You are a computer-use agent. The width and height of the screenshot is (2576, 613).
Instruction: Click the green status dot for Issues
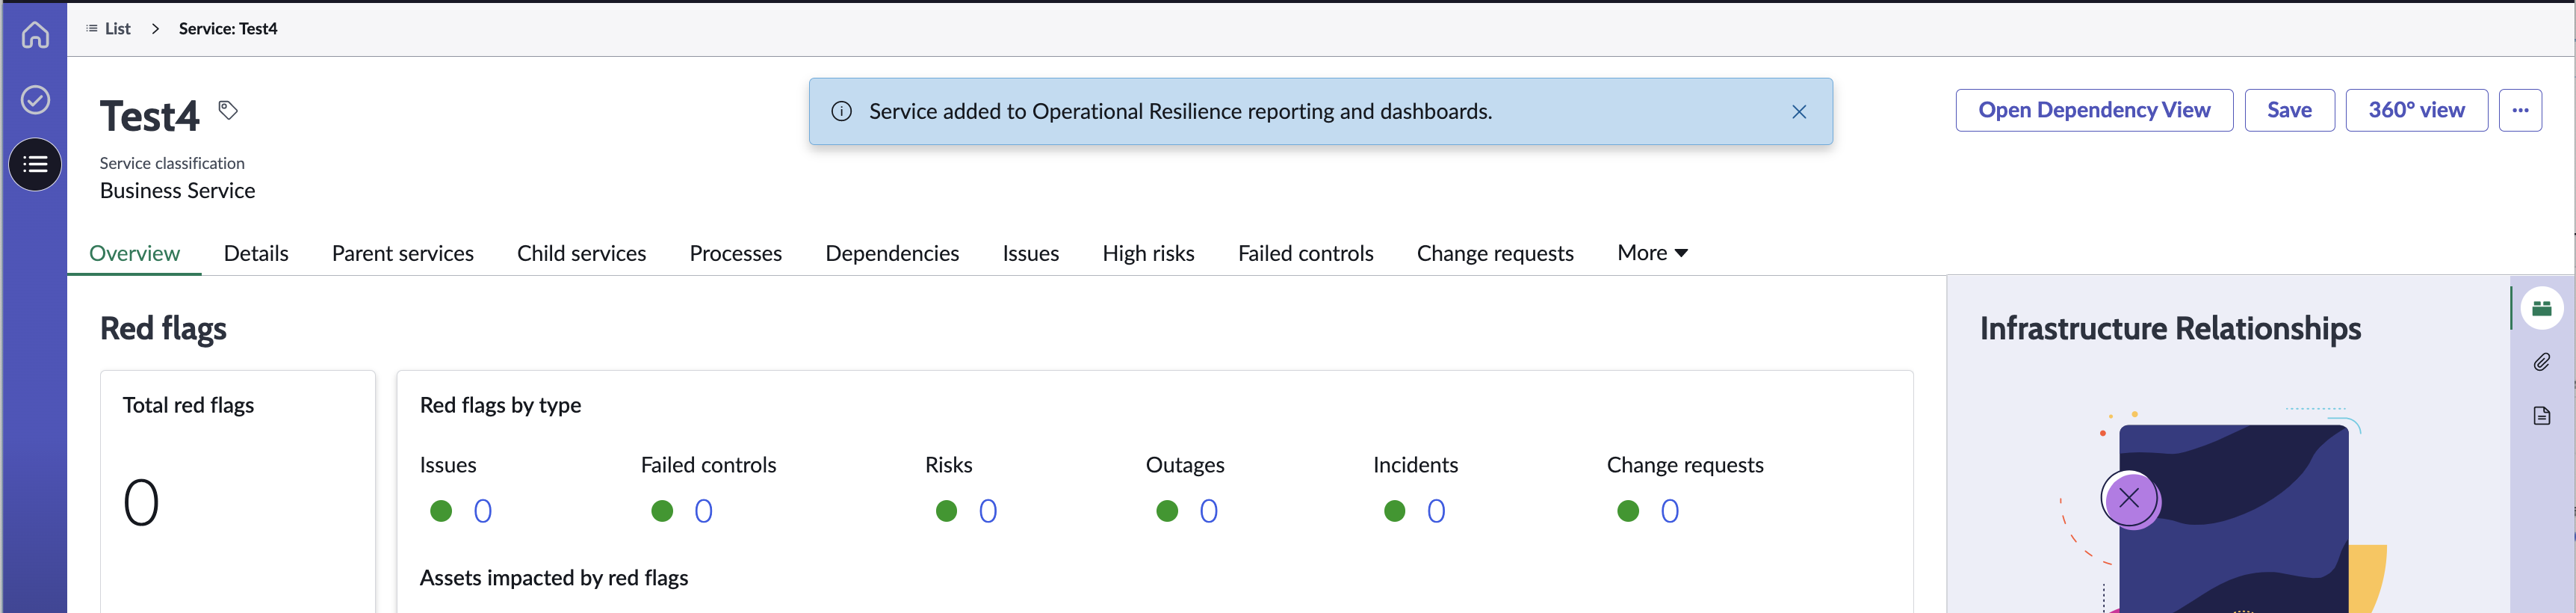441,511
